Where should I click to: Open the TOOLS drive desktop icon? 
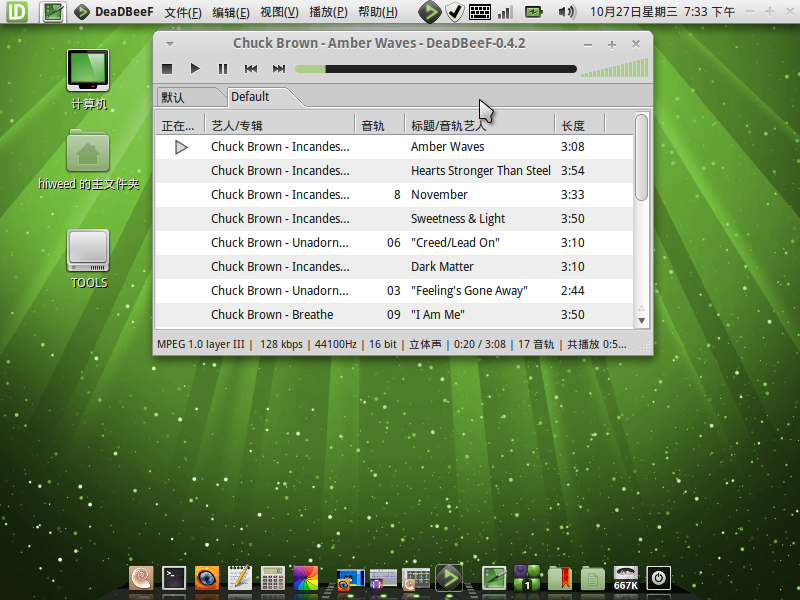click(88, 259)
